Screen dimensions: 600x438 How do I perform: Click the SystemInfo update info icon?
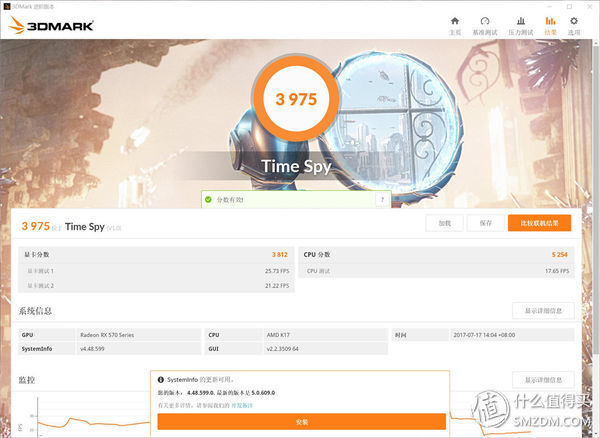(161, 380)
